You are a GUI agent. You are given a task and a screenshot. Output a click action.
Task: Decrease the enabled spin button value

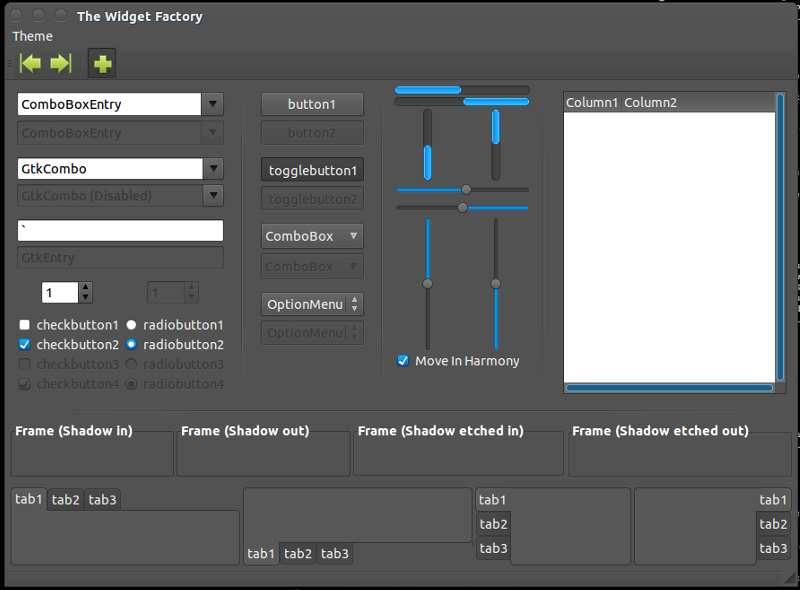(x=85, y=298)
